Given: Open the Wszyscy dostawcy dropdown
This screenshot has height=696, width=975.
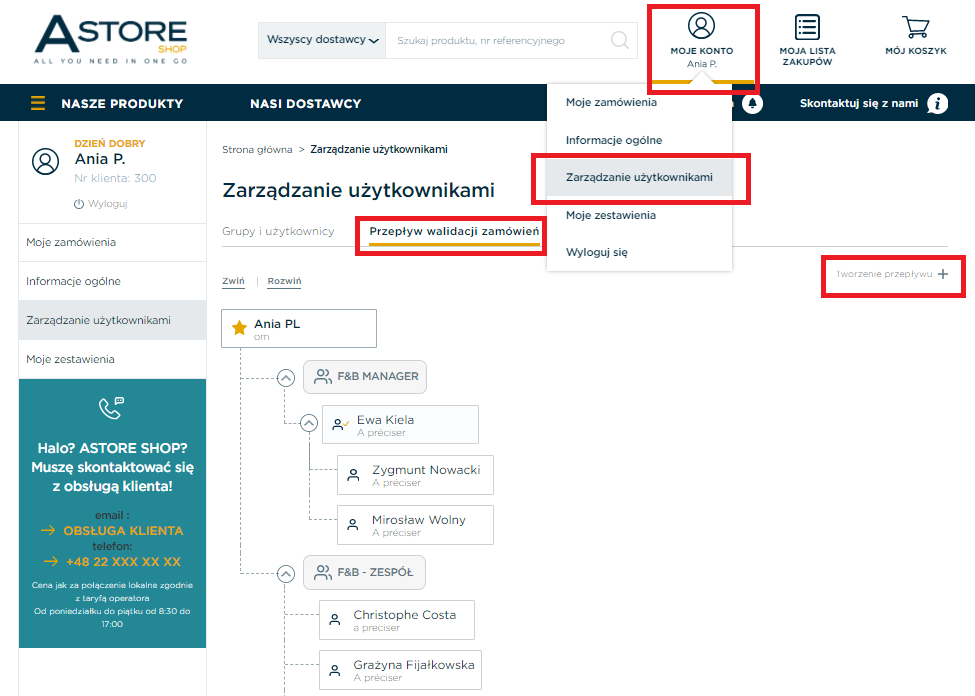Looking at the screenshot, I should tap(322, 40).
